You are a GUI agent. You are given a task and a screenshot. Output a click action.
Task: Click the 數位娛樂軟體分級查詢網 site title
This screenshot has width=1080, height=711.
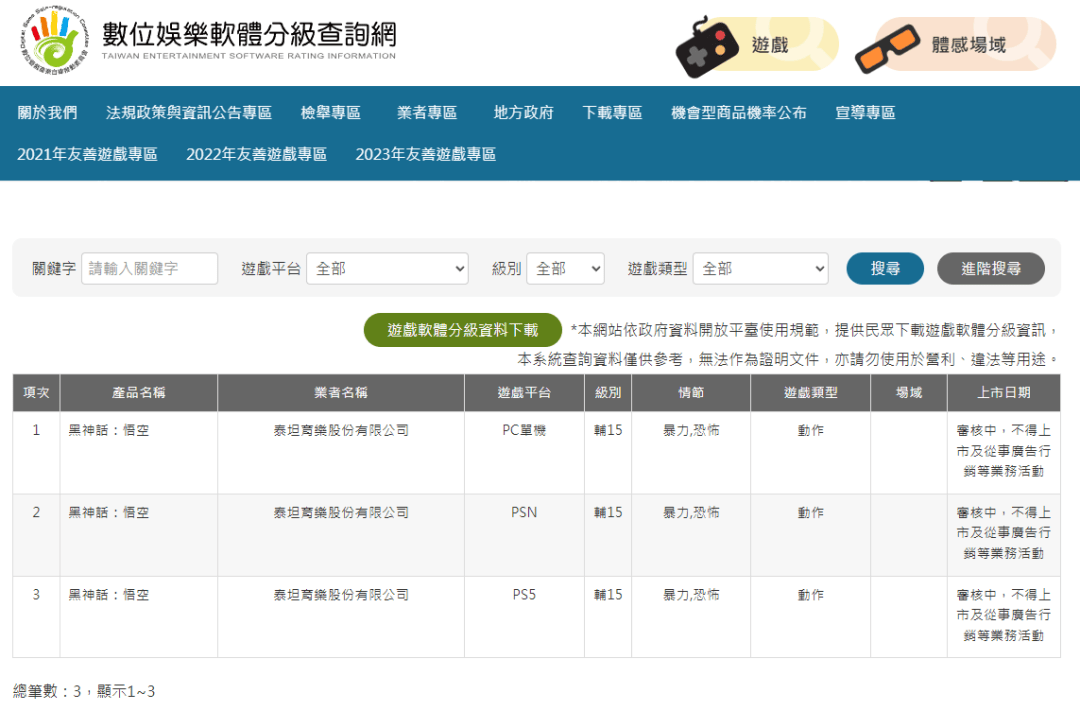point(249,34)
